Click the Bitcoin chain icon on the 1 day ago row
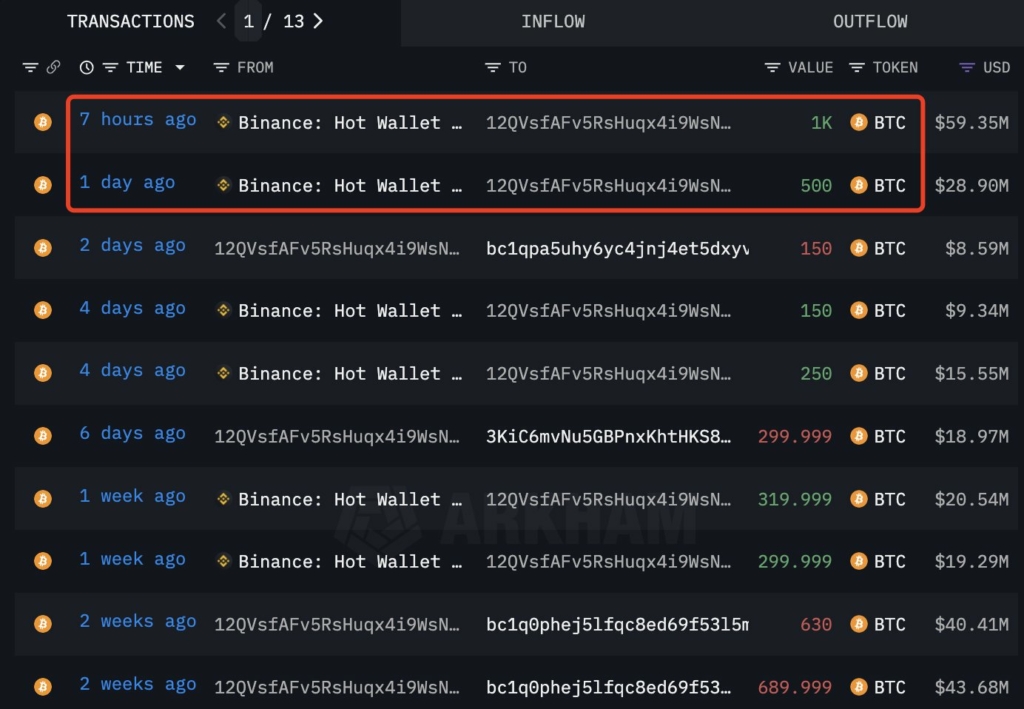 [43, 185]
